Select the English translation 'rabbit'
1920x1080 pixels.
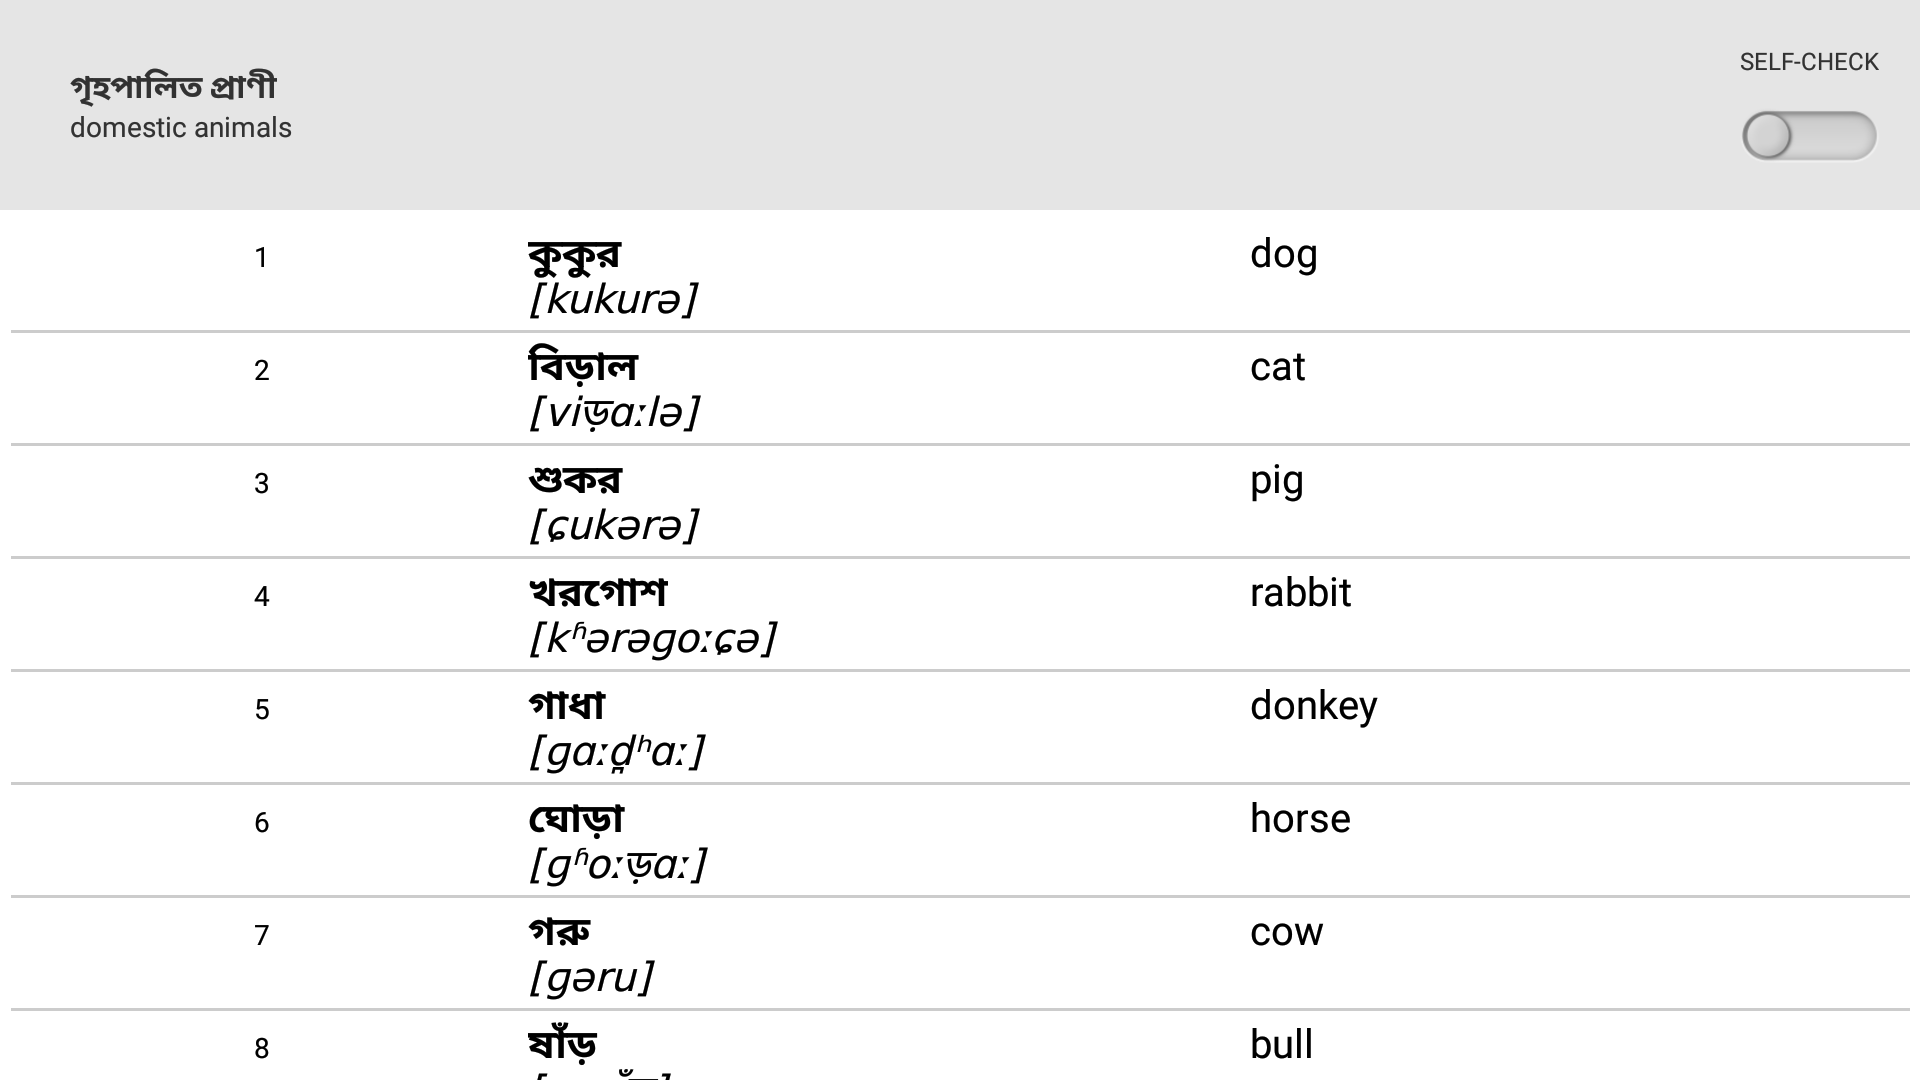(1301, 593)
